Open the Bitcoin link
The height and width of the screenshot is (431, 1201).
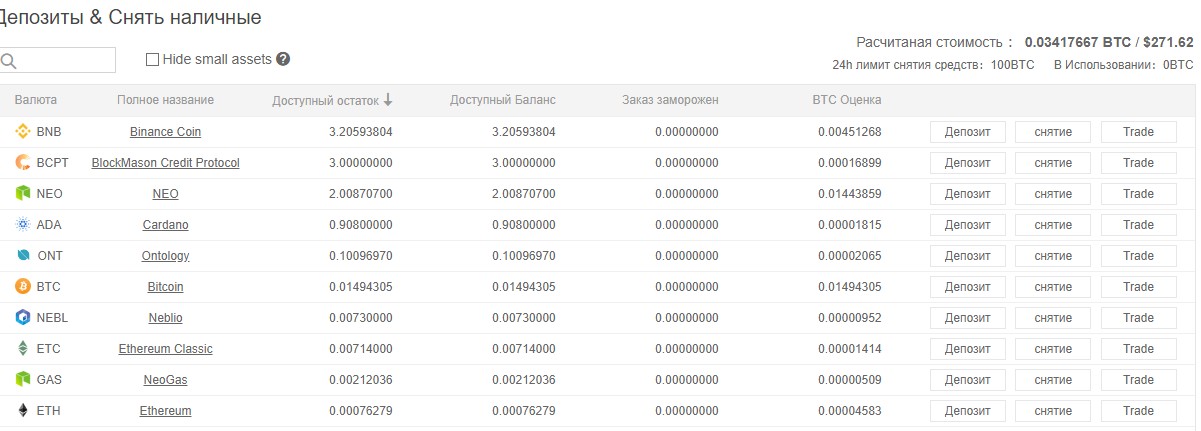(166, 287)
